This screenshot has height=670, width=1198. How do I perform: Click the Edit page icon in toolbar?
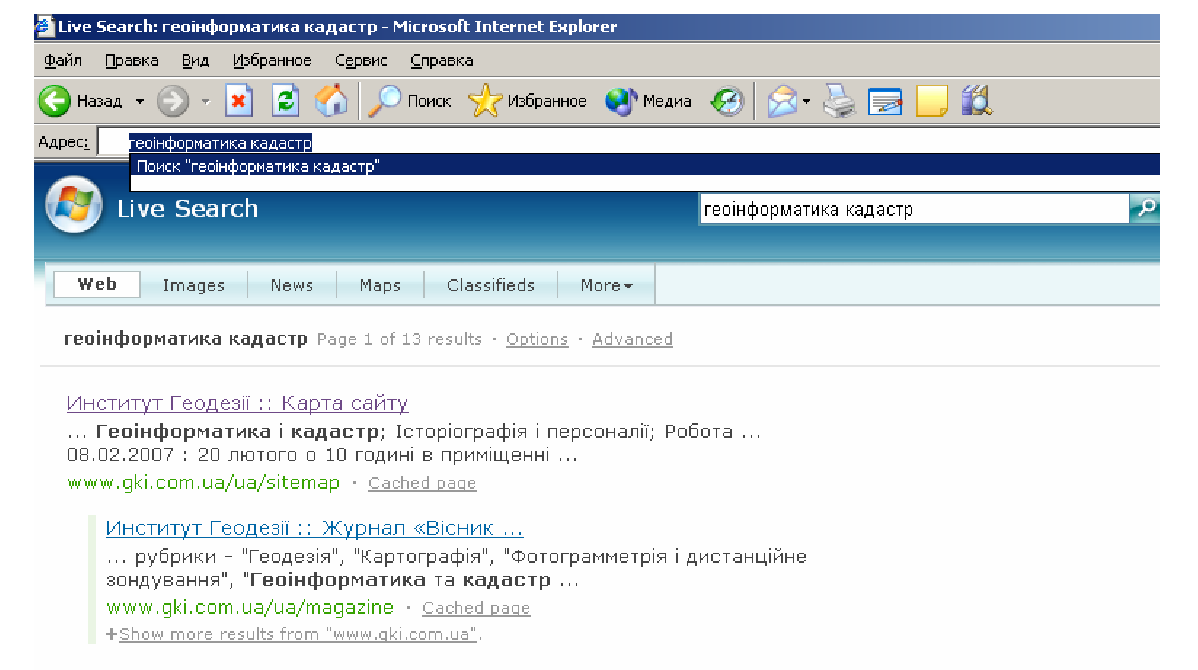885,101
